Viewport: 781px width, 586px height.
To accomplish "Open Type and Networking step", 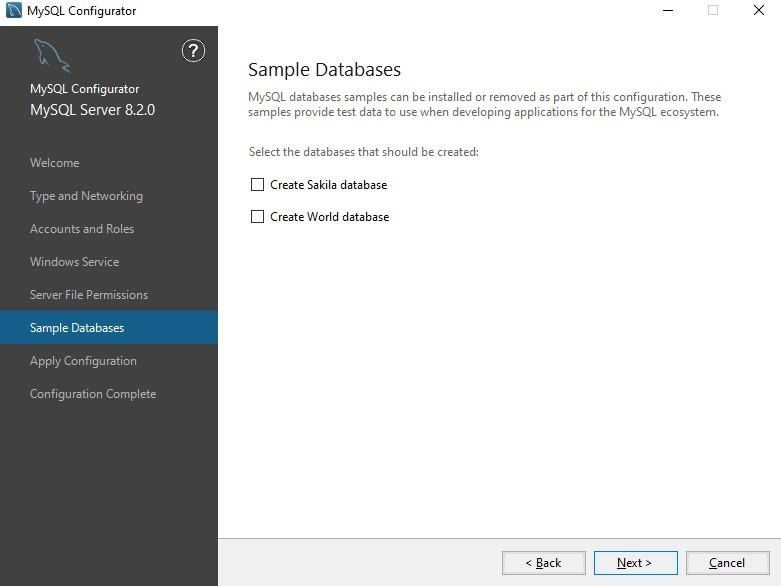I will 86,196.
